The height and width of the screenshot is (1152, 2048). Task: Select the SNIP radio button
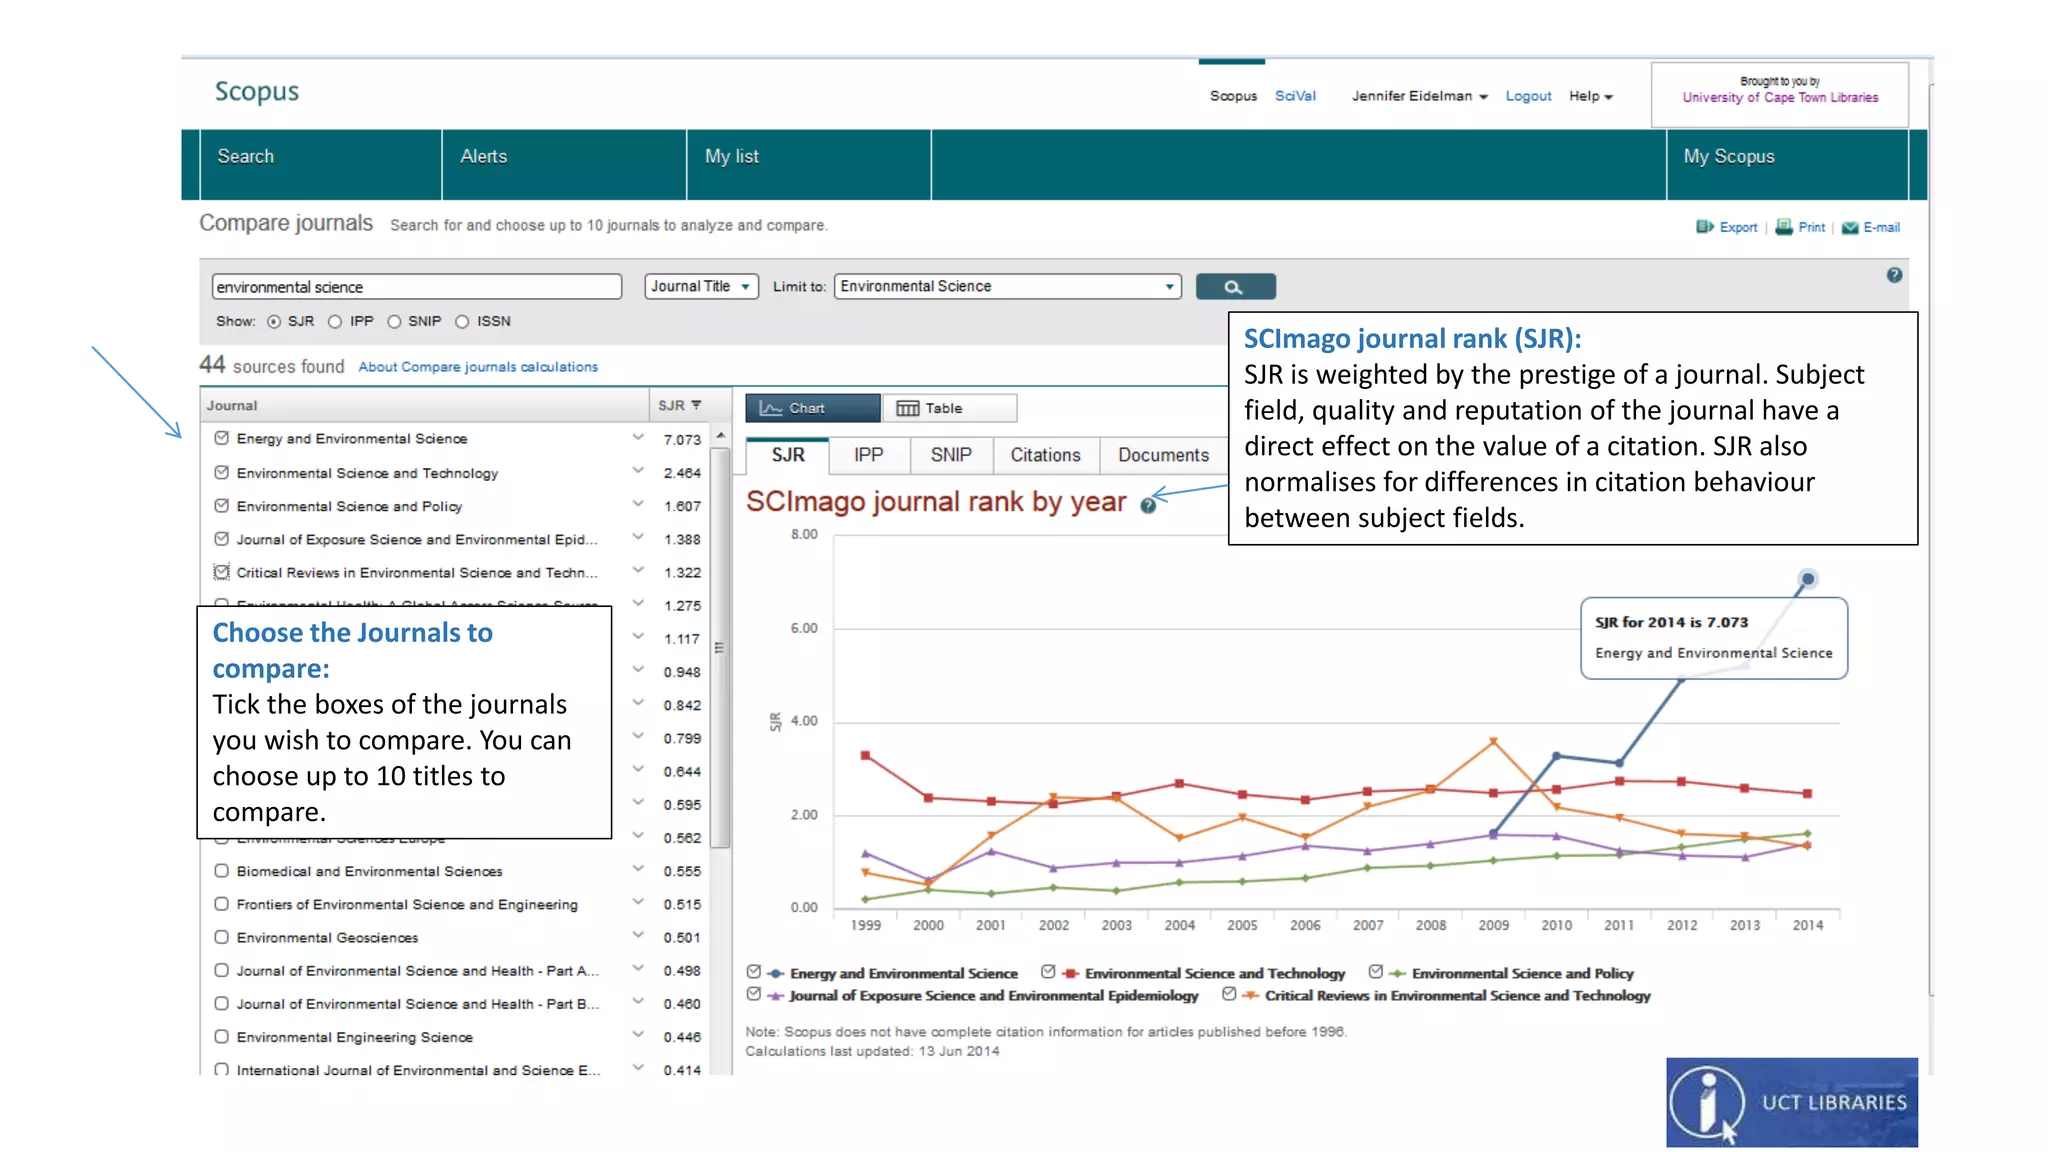(x=394, y=322)
